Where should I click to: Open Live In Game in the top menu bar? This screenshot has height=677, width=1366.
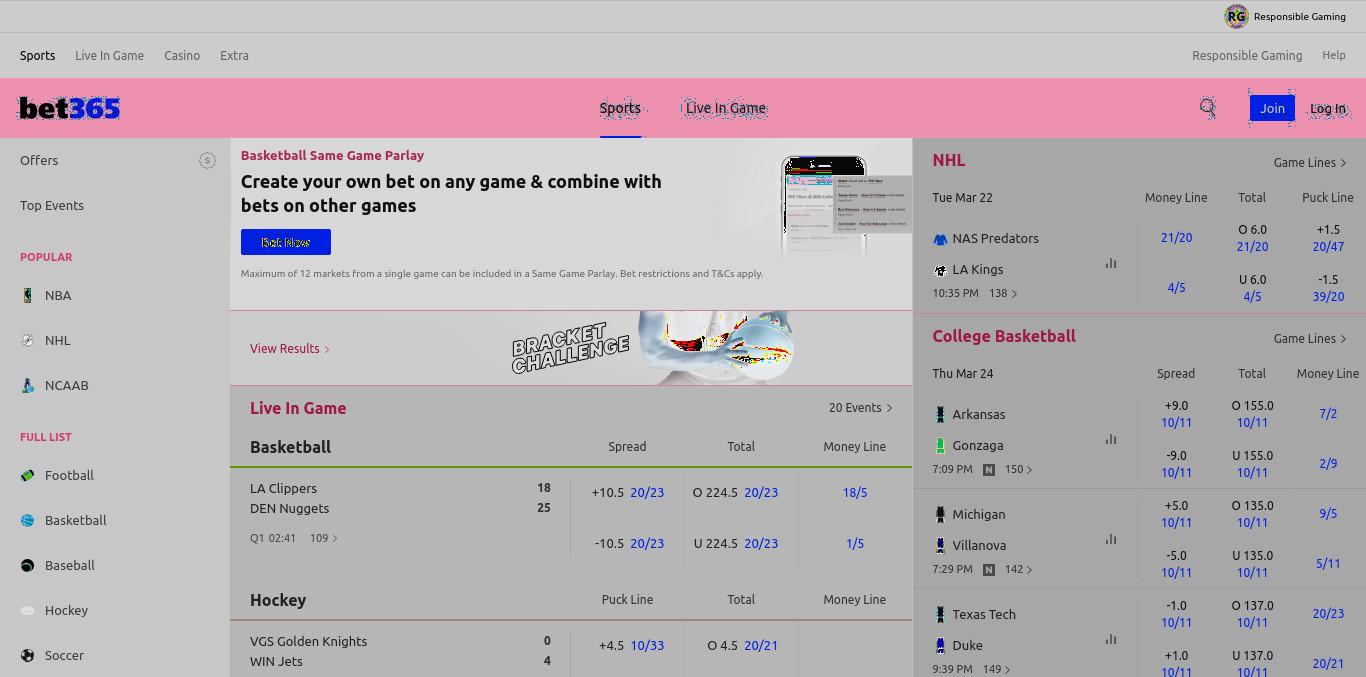pos(109,56)
